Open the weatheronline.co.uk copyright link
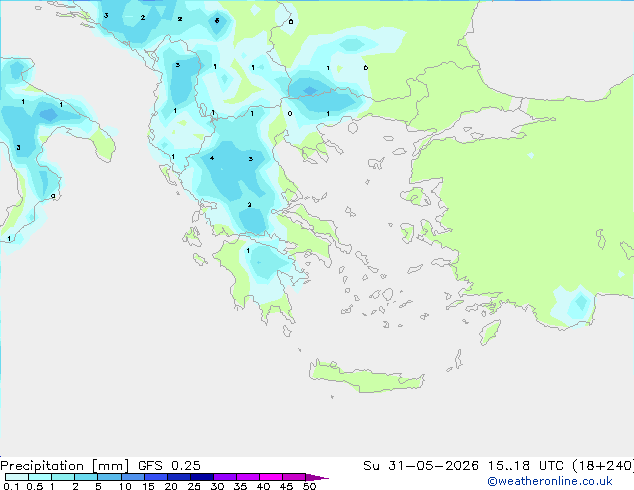 (x=550, y=481)
